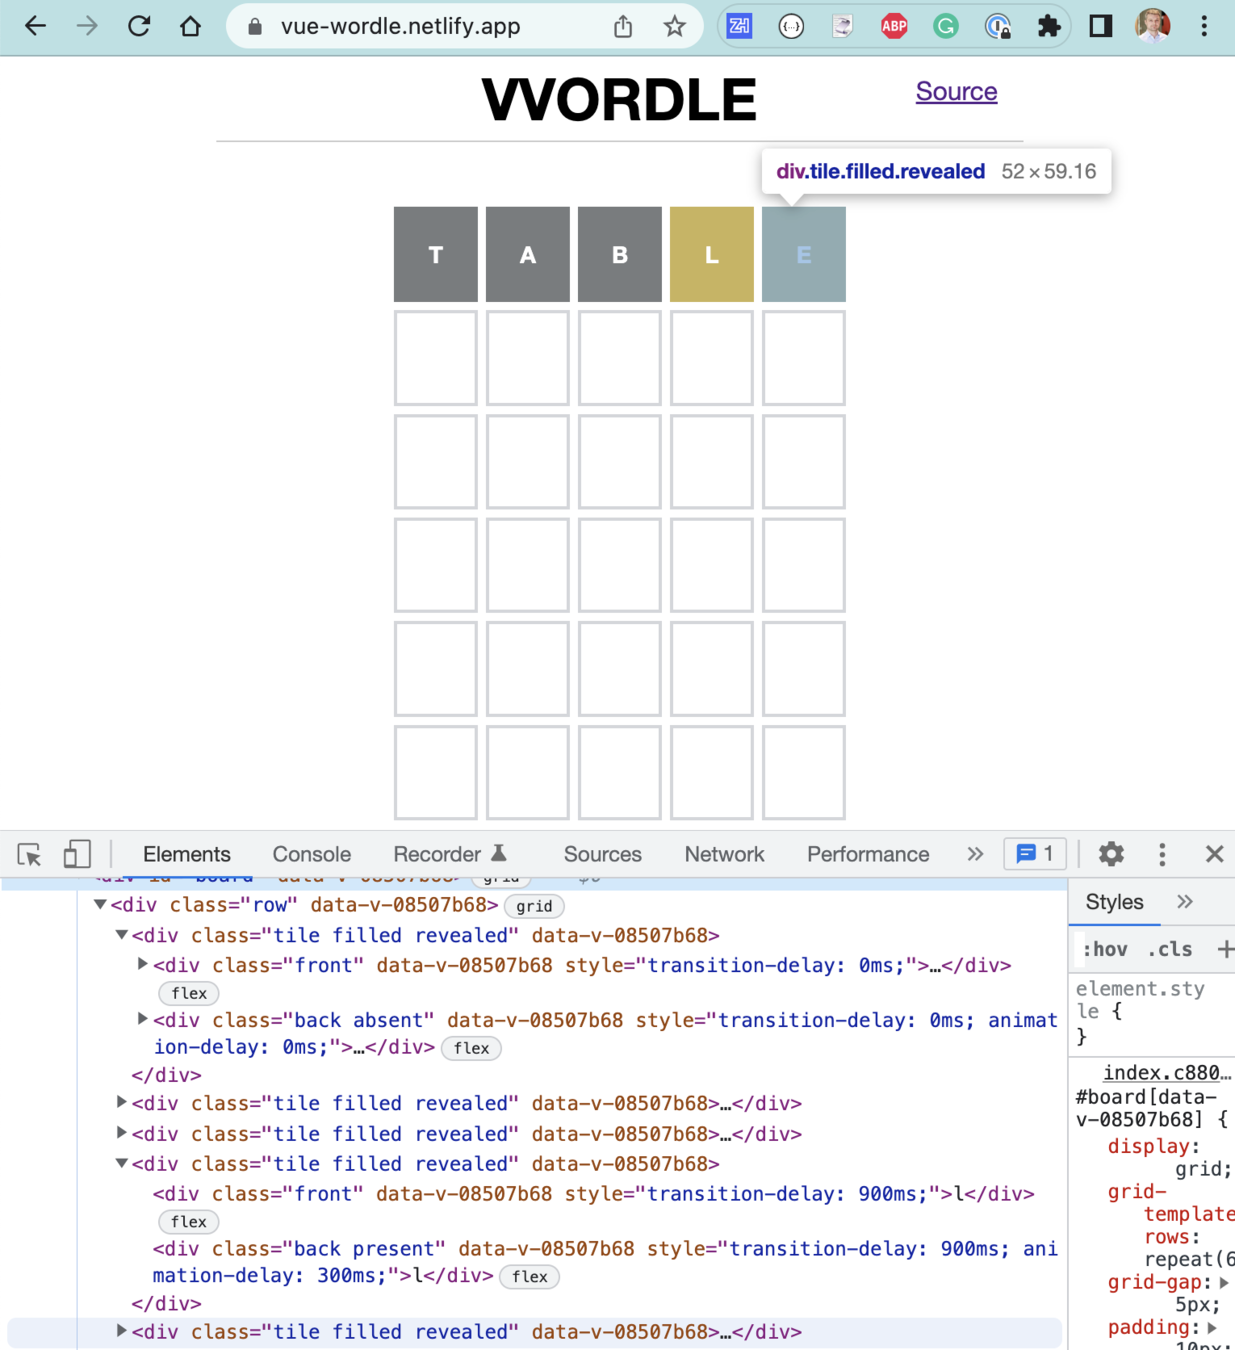Viewport: 1235px width, 1350px height.
Task: Open the Chrome profile avatar
Action: (x=1153, y=26)
